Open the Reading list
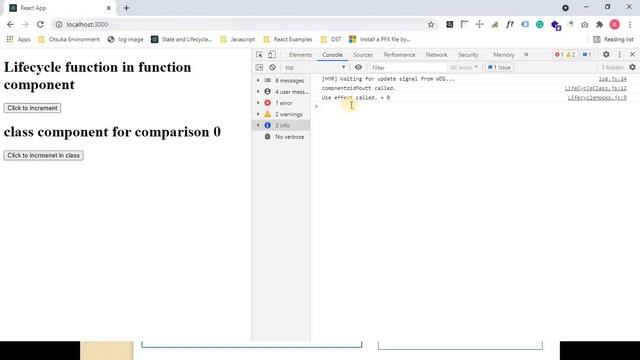Image resolution: width=640 pixels, height=360 pixels. (x=613, y=39)
